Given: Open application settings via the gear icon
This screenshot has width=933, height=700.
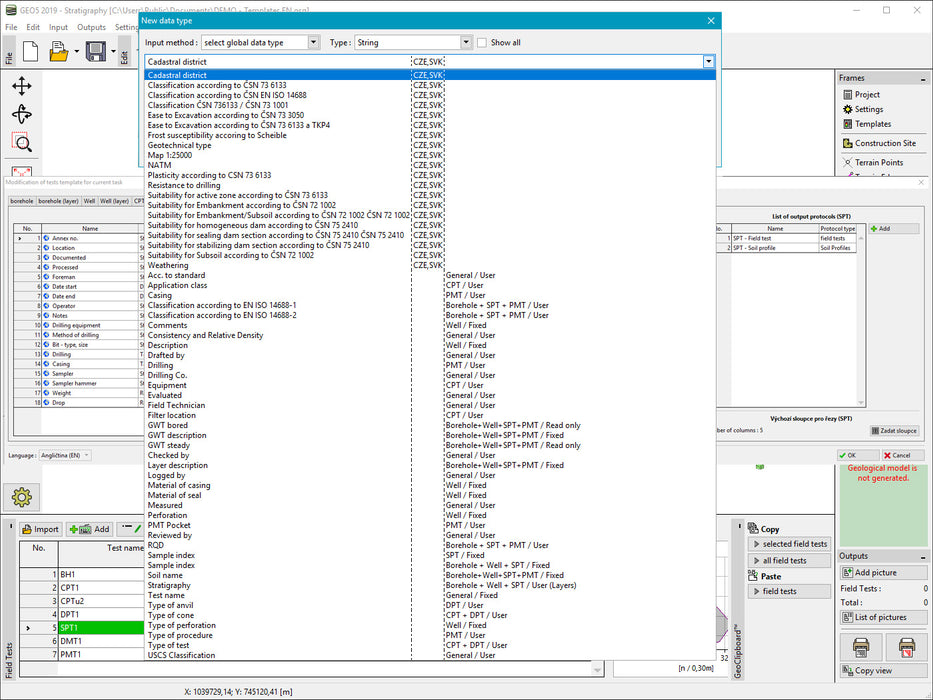Looking at the screenshot, I should pos(22,497).
